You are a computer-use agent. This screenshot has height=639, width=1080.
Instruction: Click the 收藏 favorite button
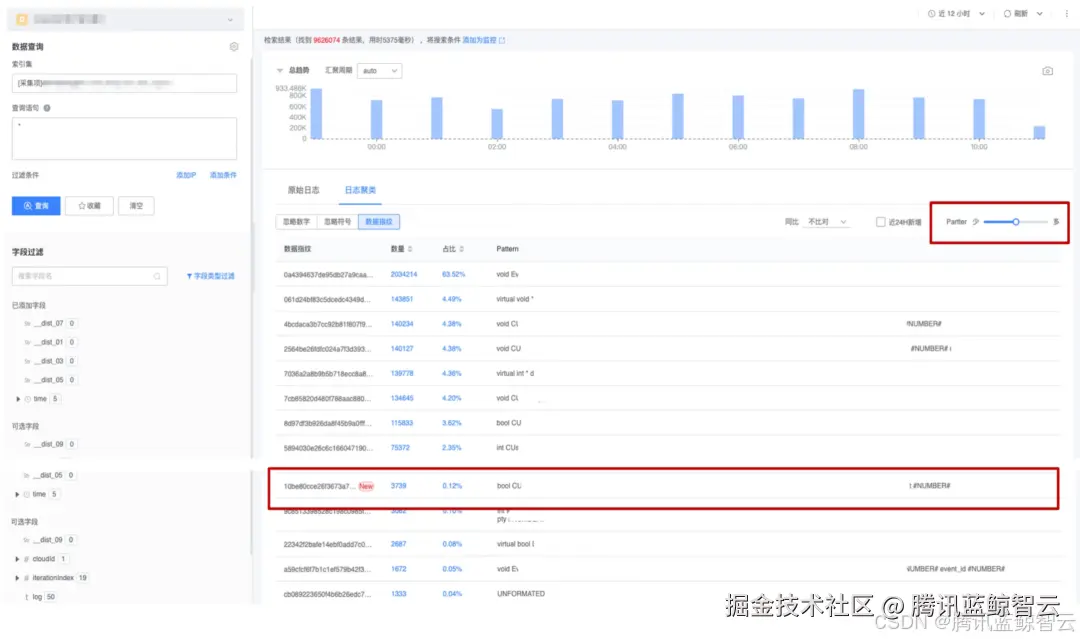[90, 206]
